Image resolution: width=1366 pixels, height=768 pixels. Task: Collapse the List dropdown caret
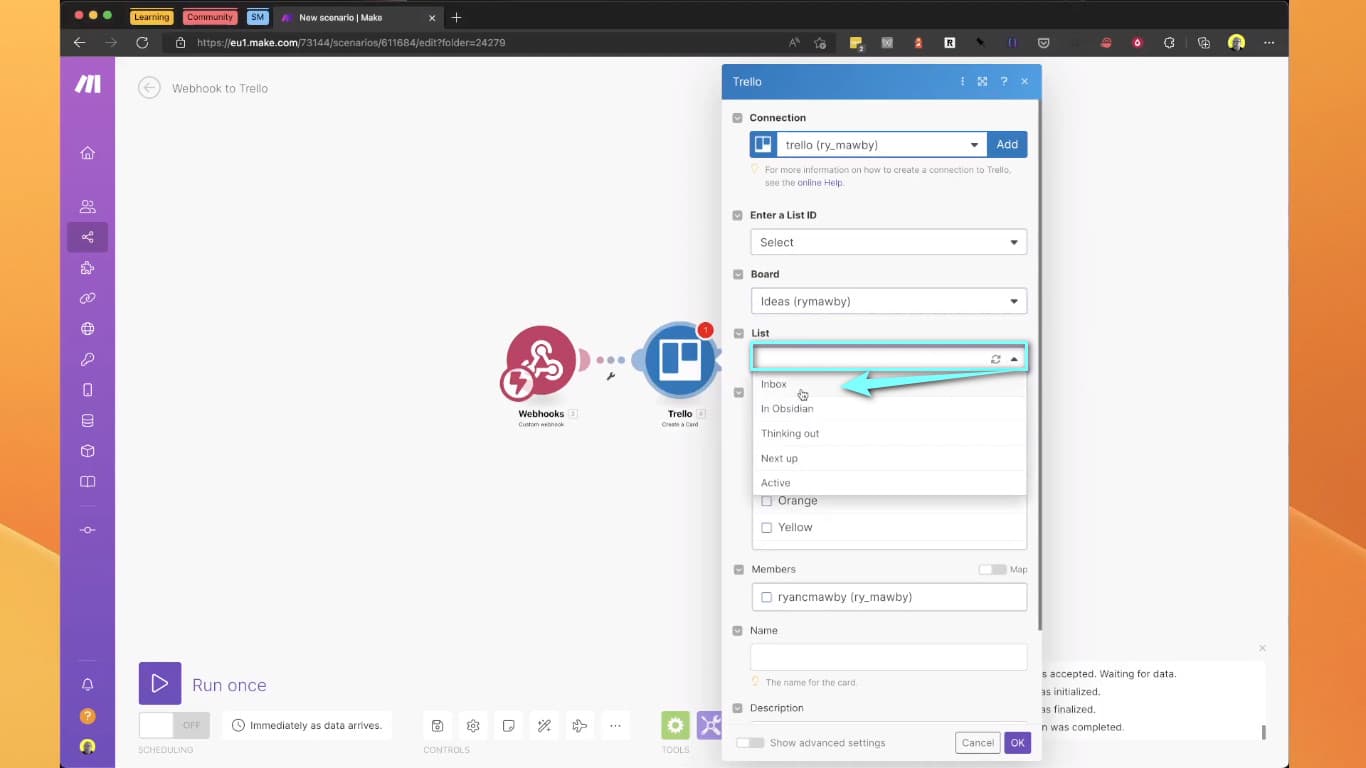click(x=1014, y=359)
